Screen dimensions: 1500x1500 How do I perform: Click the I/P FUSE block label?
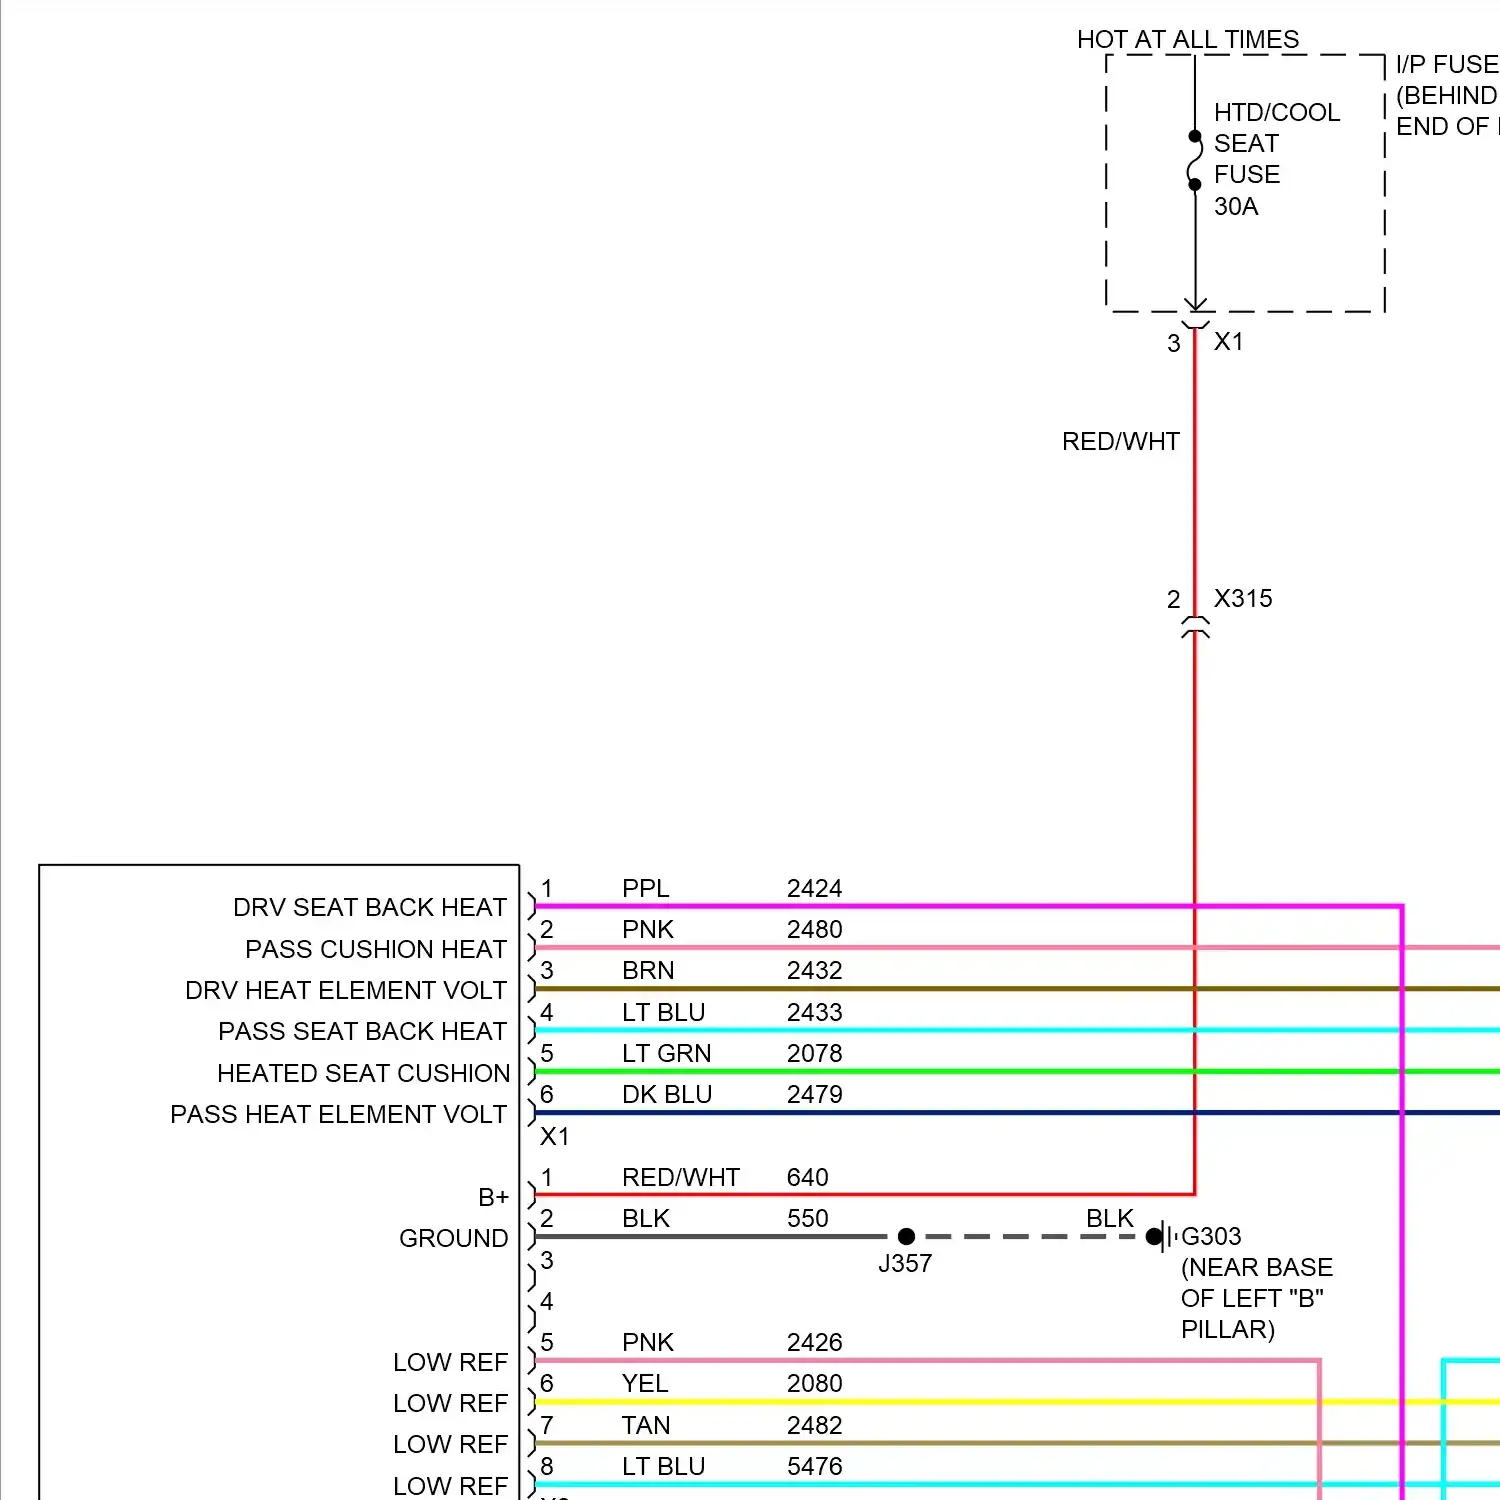click(x=1447, y=96)
